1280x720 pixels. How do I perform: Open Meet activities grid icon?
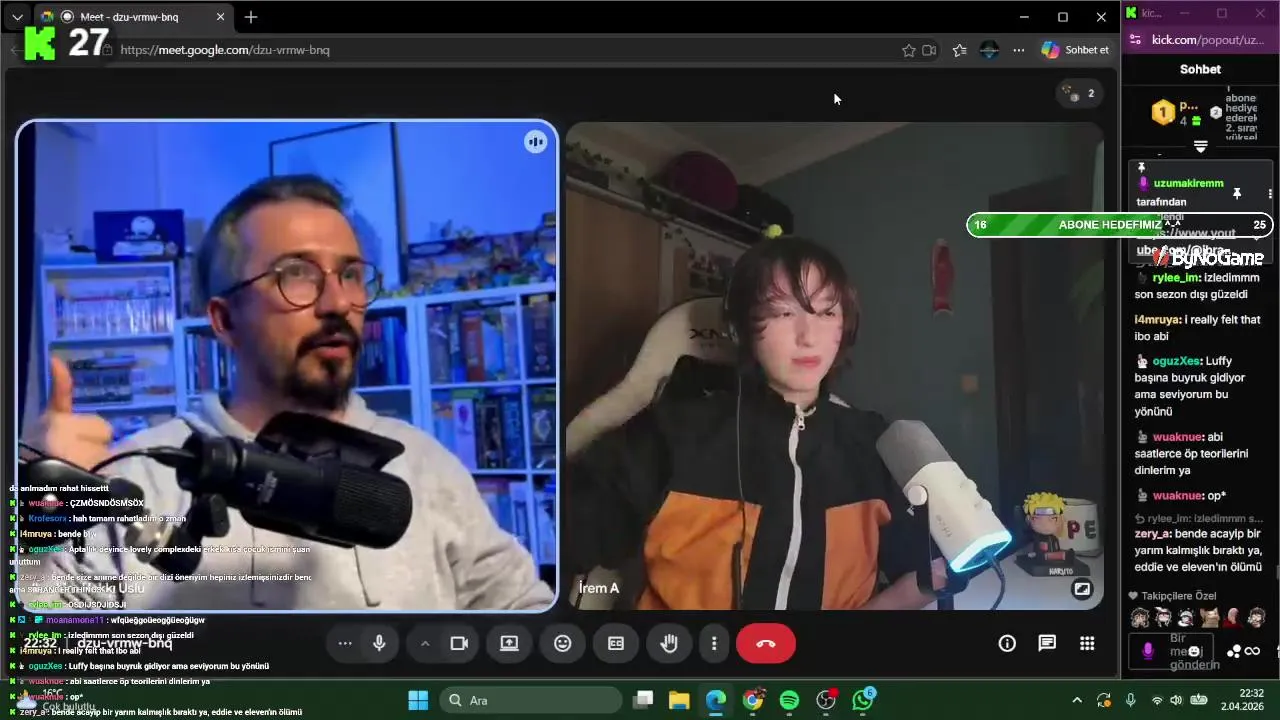pos(1087,643)
